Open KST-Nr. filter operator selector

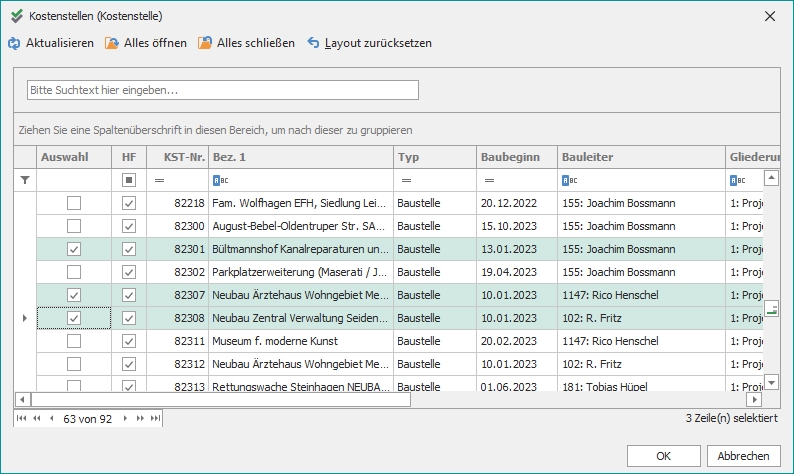pos(159,180)
